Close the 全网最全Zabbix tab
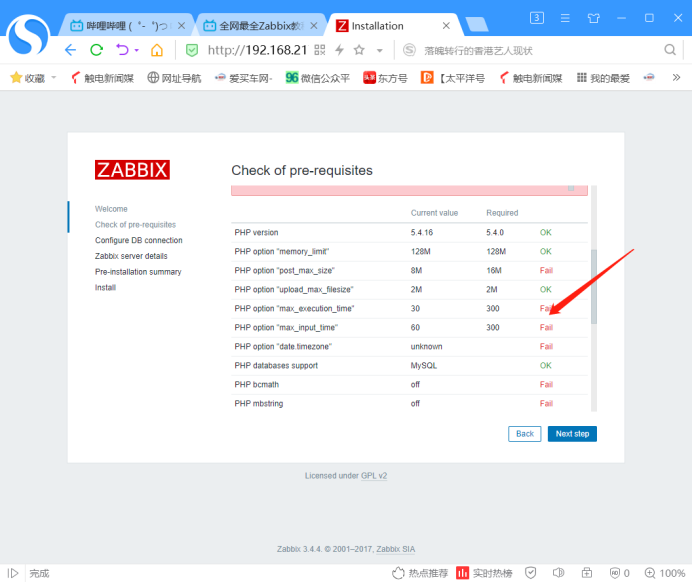This screenshot has height=582, width=692. click(314, 26)
